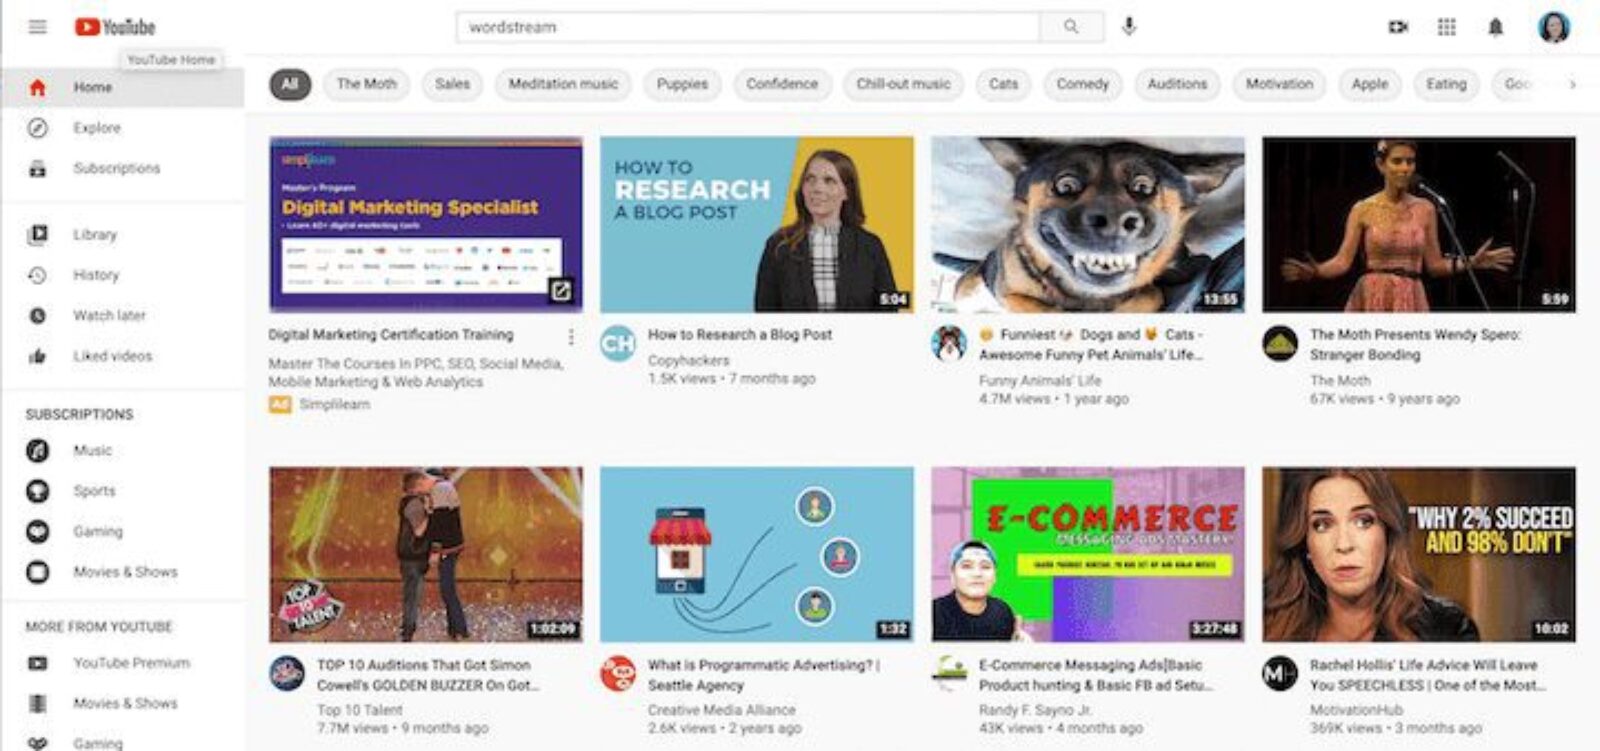The height and width of the screenshot is (751, 1600).
Task: Start voice search with microphone icon
Action: point(1129,27)
